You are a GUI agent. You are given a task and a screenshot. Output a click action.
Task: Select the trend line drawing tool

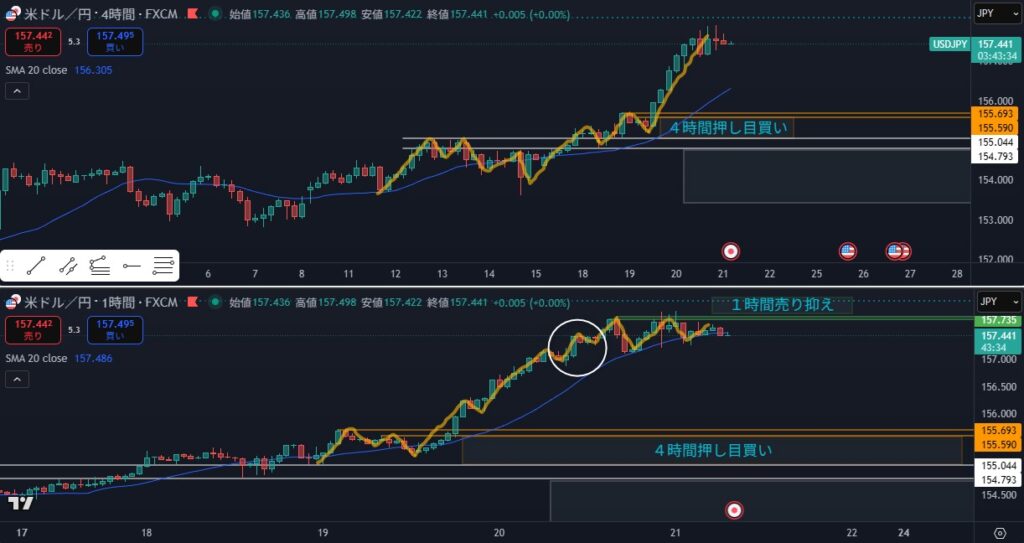tap(36, 265)
